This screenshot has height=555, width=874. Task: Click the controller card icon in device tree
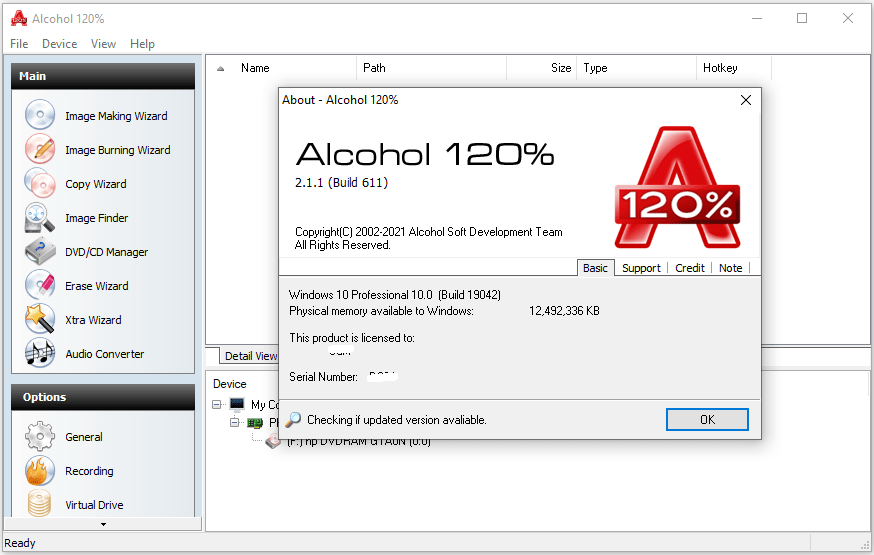click(x=255, y=422)
